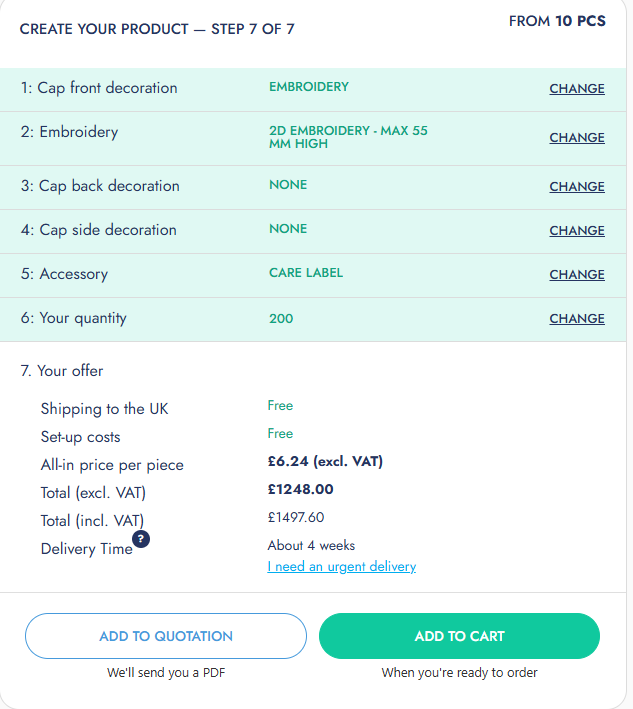
Task: Click the Delivery Time help question mark icon
Action: (141, 539)
